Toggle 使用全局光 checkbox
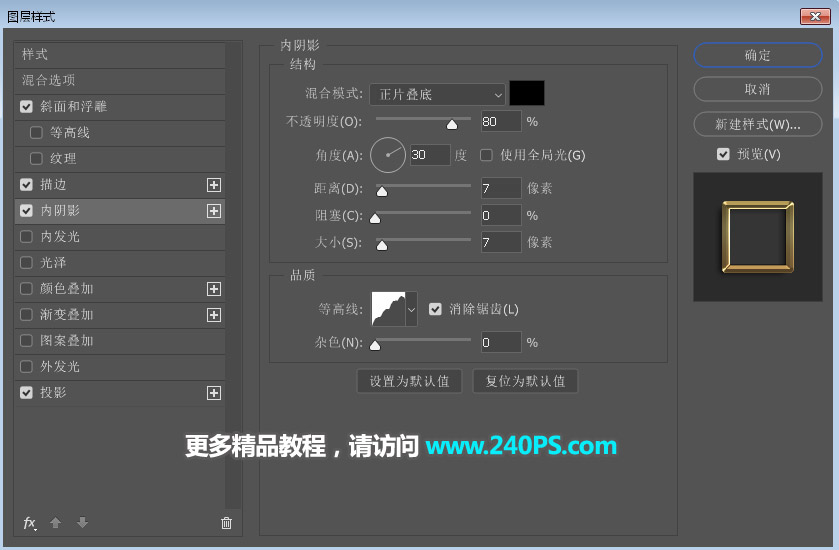Screen dimensions: 839x550 [486, 155]
